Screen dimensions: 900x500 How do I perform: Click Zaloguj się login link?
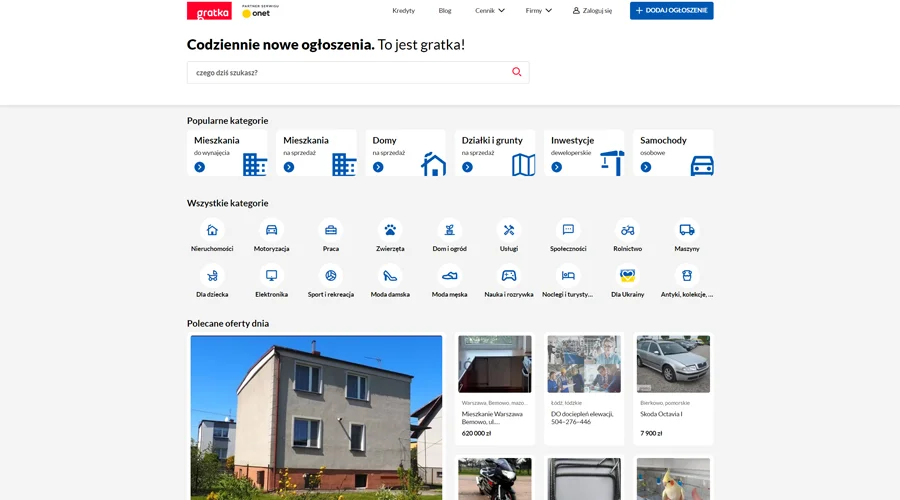click(x=592, y=10)
